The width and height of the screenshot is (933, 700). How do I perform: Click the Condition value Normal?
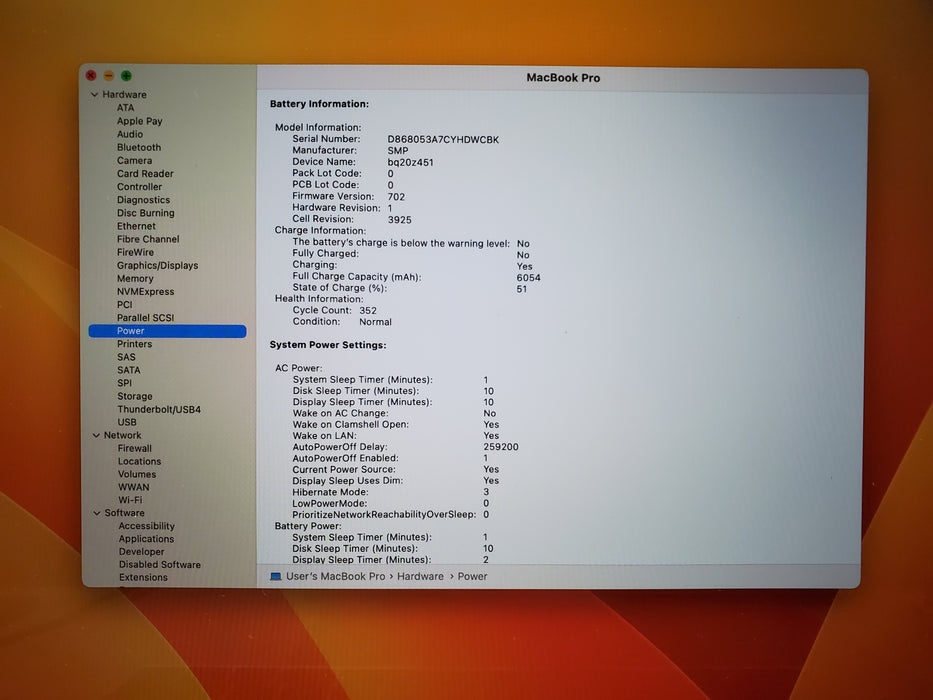[375, 322]
